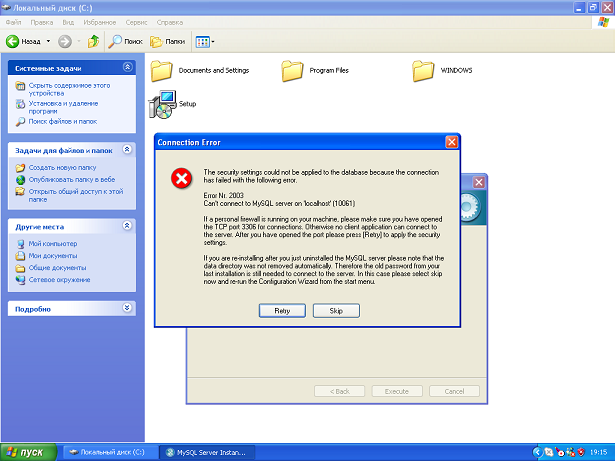Image resolution: width=615 pixels, height=461 pixels.
Task: Collapse the Другие места panel
Action: pyautogui.click(x=127, y=226)
